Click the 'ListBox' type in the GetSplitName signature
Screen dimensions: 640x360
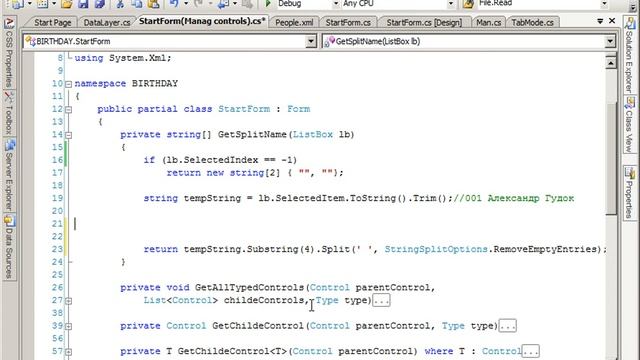pos(313,134)
